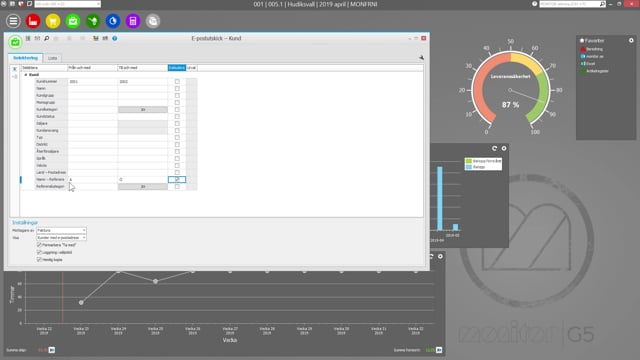Click the magnifier search icon in window toolbar

click(x=47, y=38)
